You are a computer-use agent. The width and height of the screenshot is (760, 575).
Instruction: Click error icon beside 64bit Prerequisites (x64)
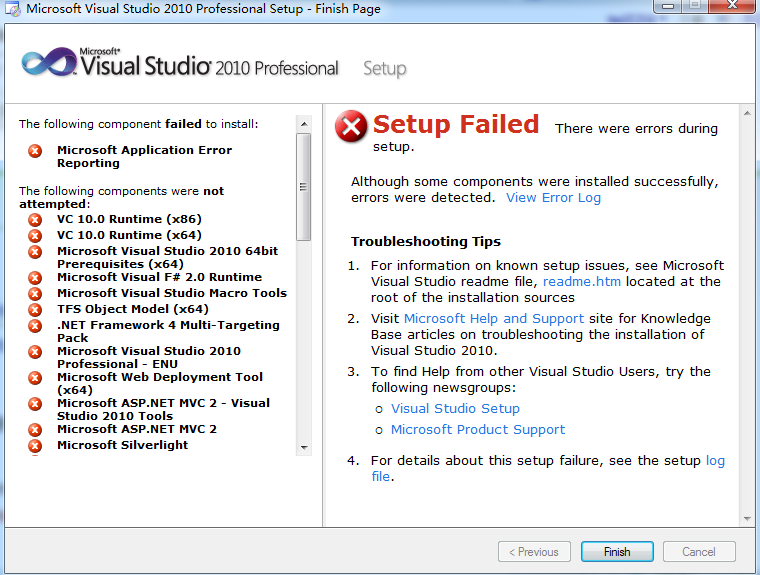[x=35, y=252]
